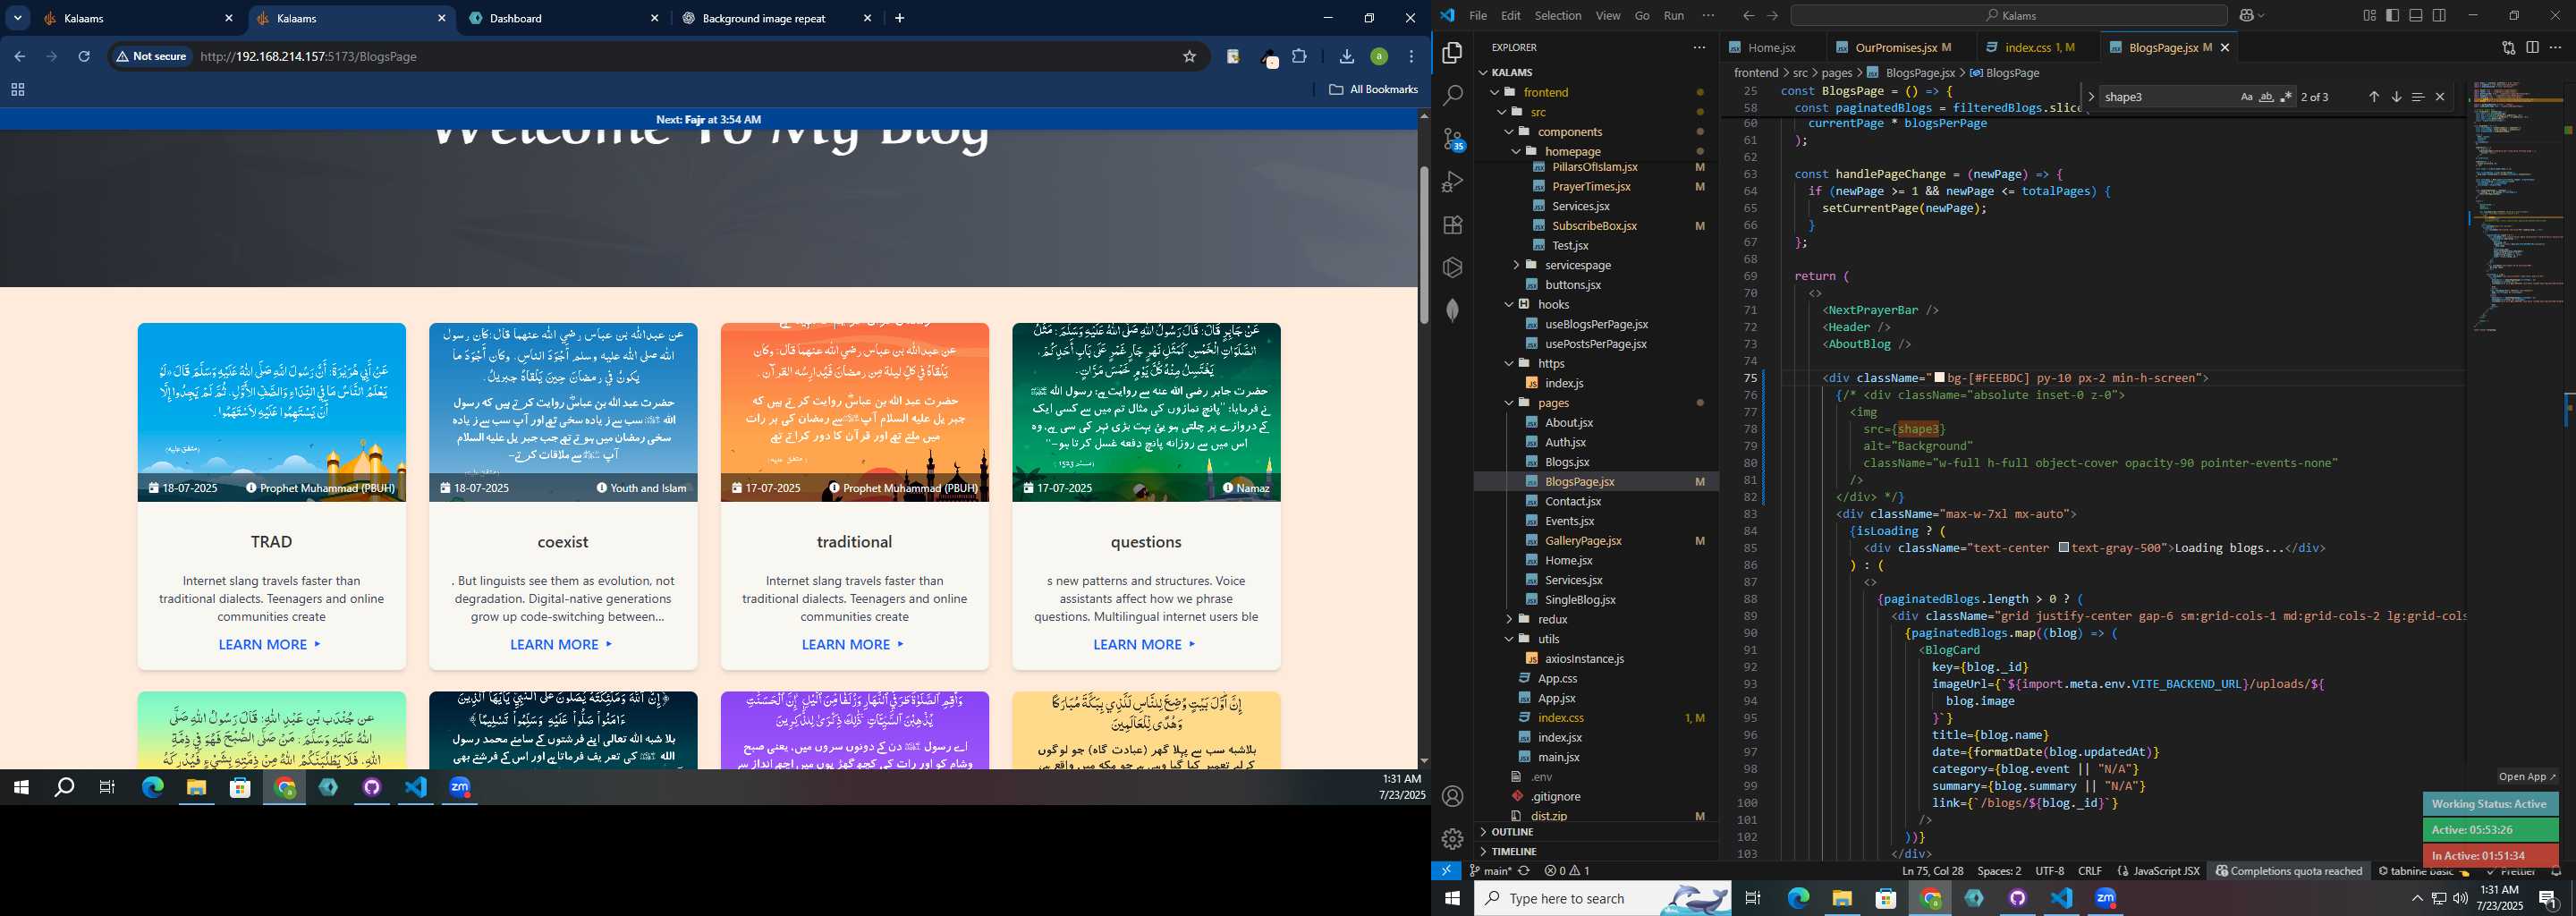Click the #FEEBDC color swatch on line 75
2576x916 pixels.
[x=1940, y=378]
